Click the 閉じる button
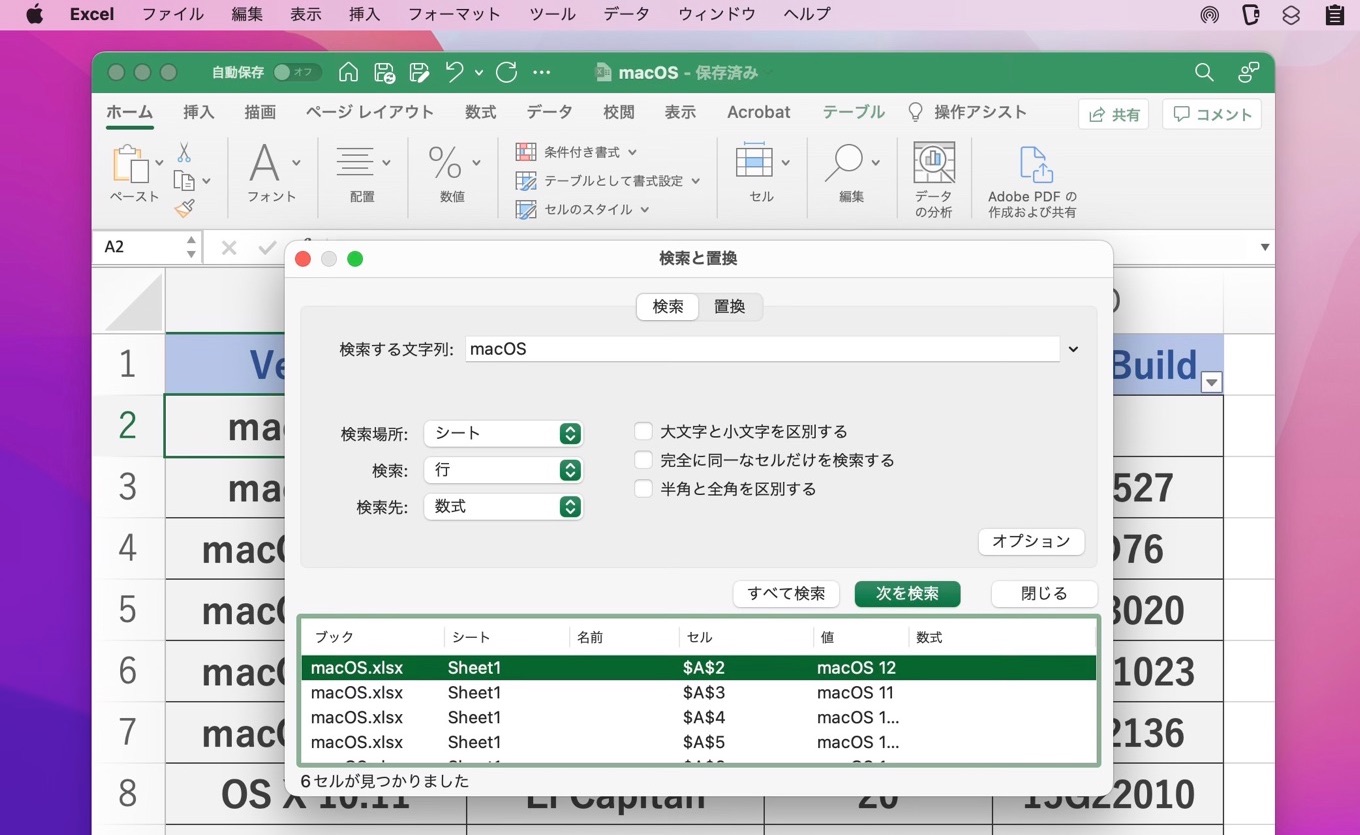Viewport: 1360px width, 835px height. point(1044,594)
